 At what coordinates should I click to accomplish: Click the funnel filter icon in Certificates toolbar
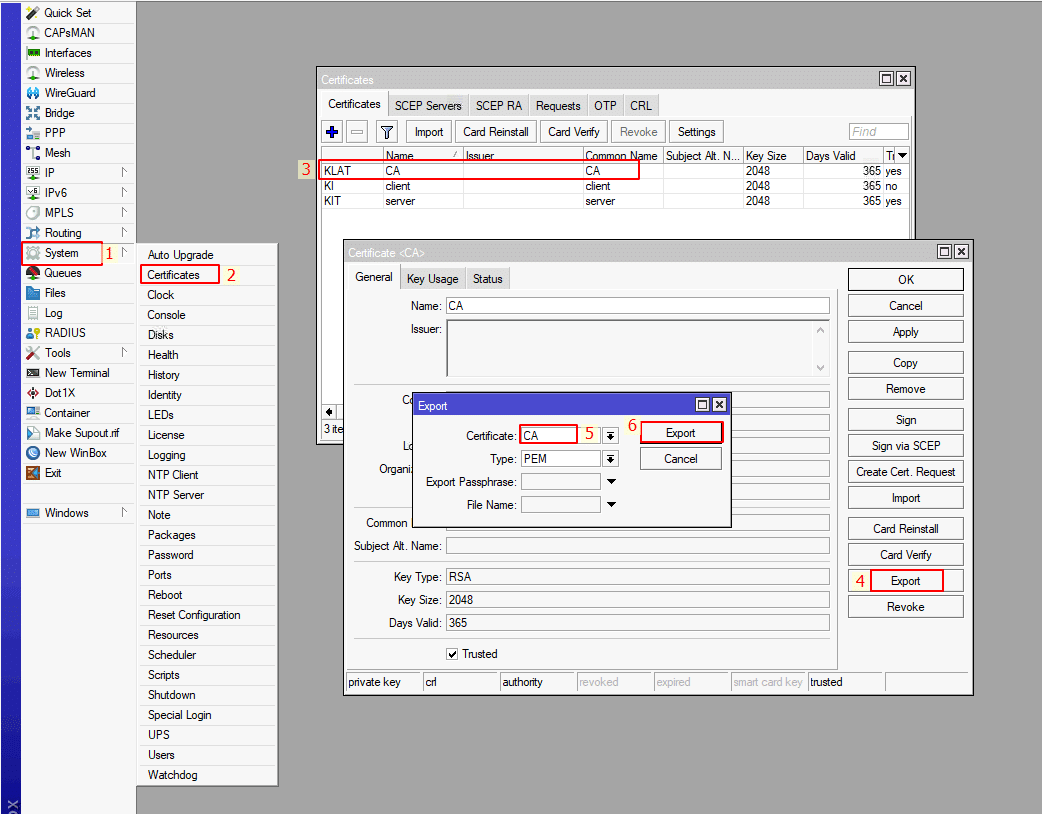point(387,132)
